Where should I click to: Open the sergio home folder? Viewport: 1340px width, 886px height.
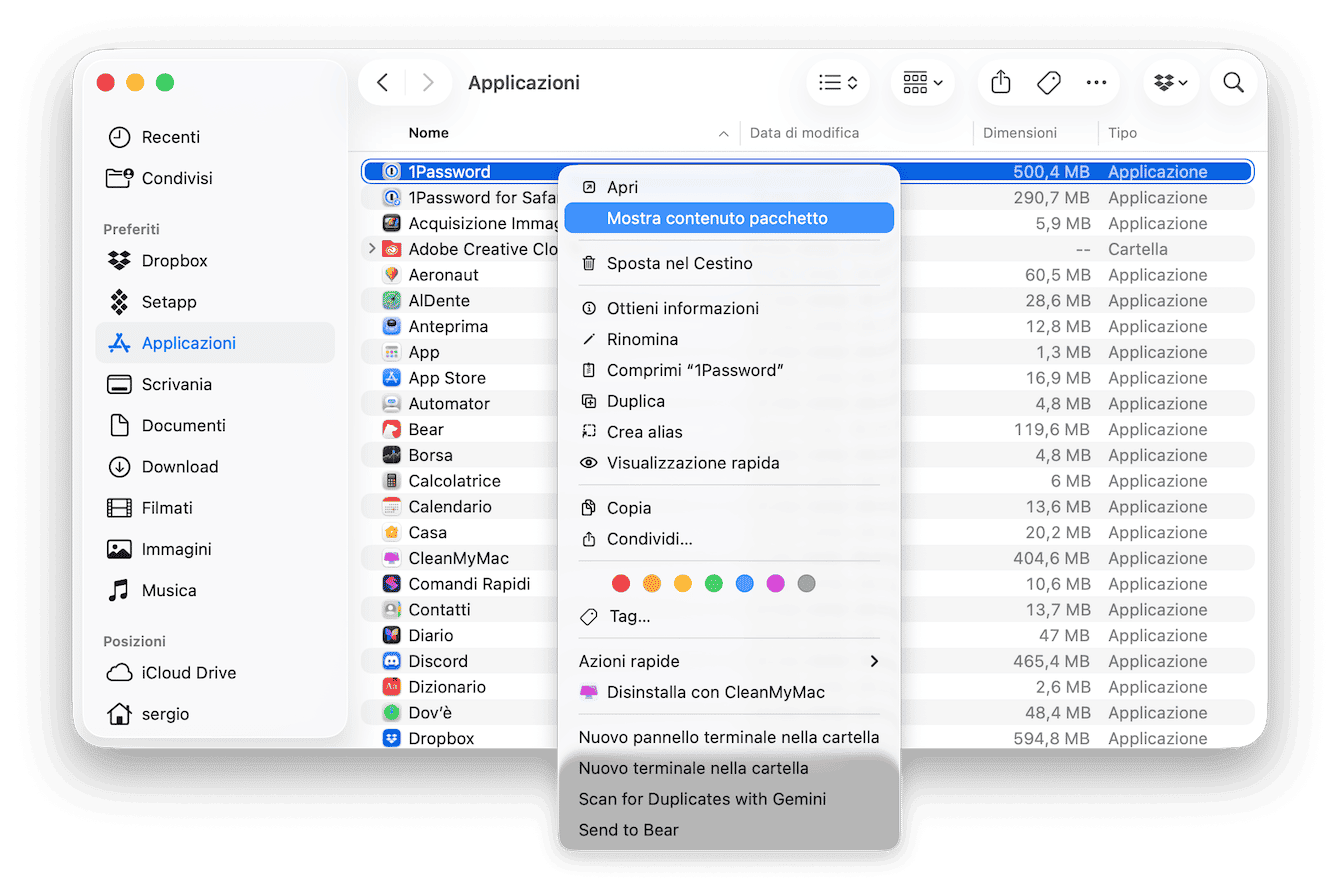coord(215,714)
